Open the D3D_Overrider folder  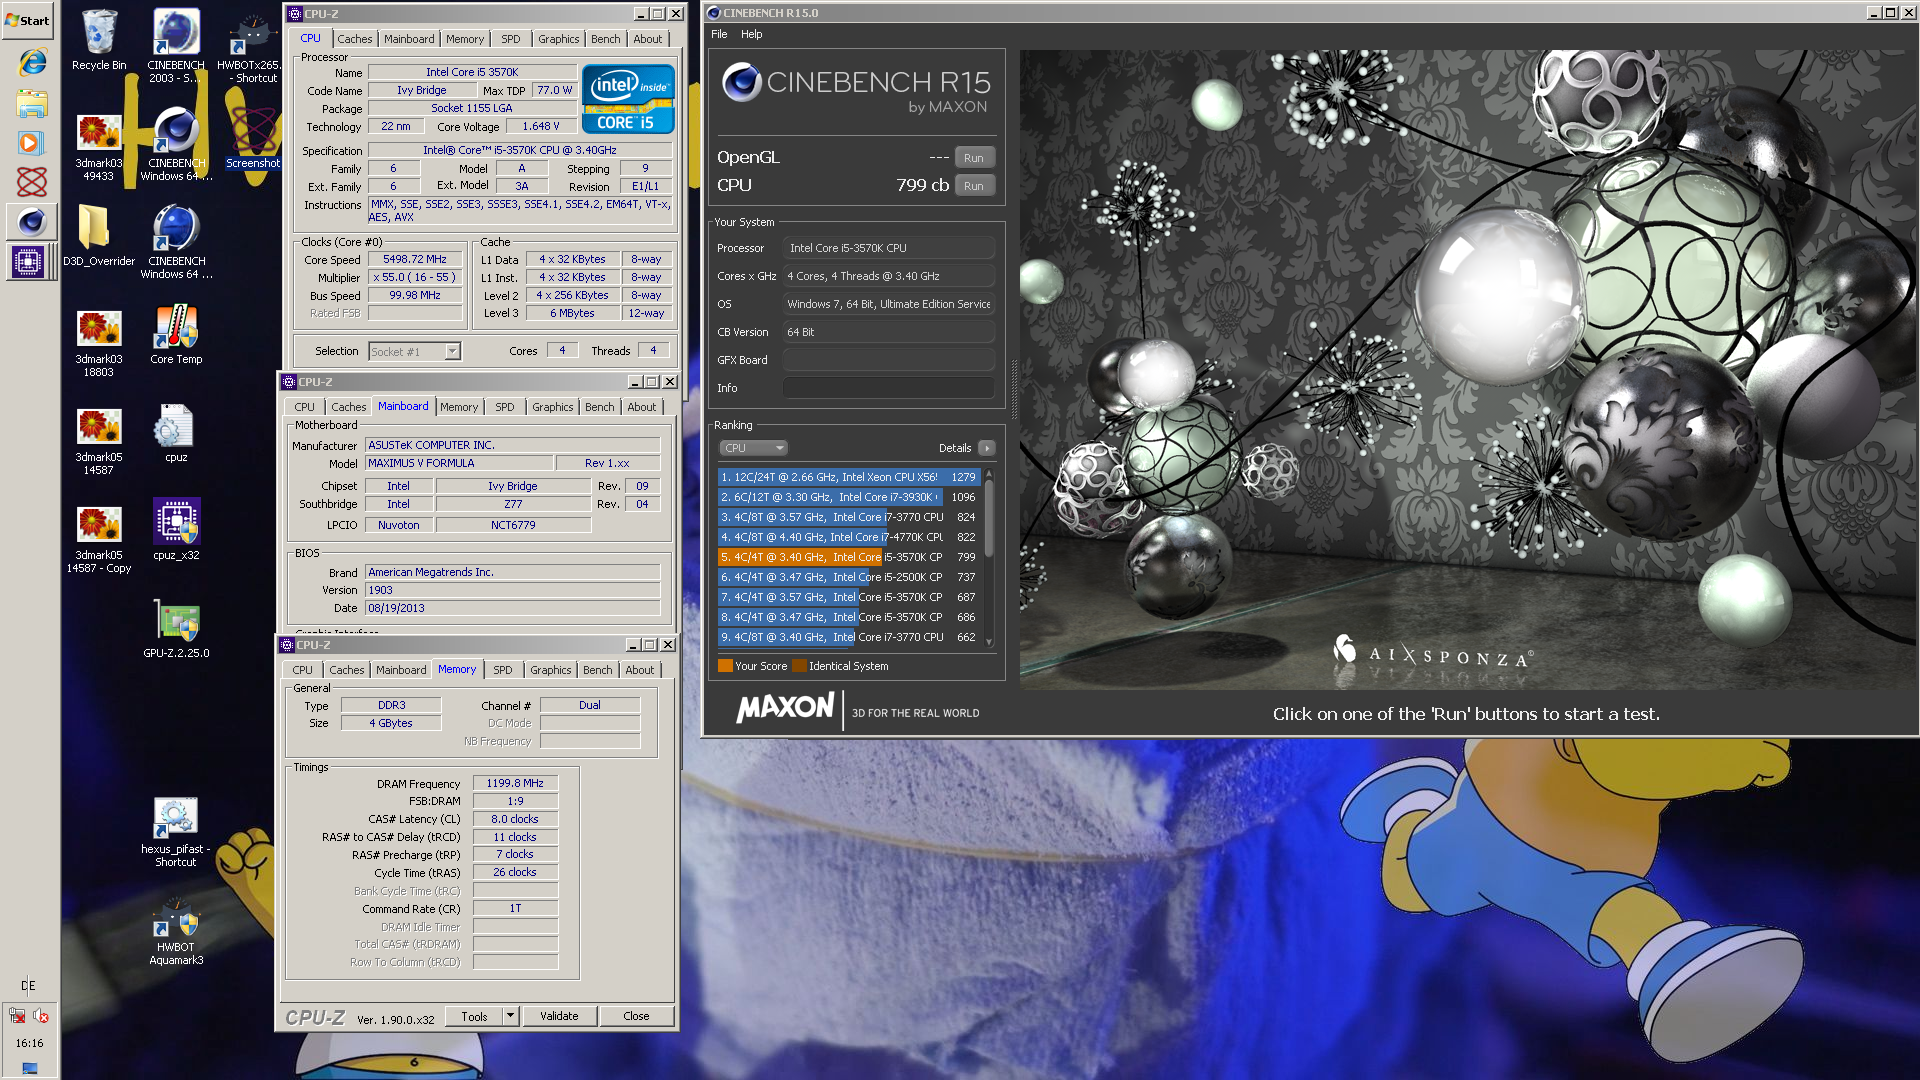tap(99, 235)
